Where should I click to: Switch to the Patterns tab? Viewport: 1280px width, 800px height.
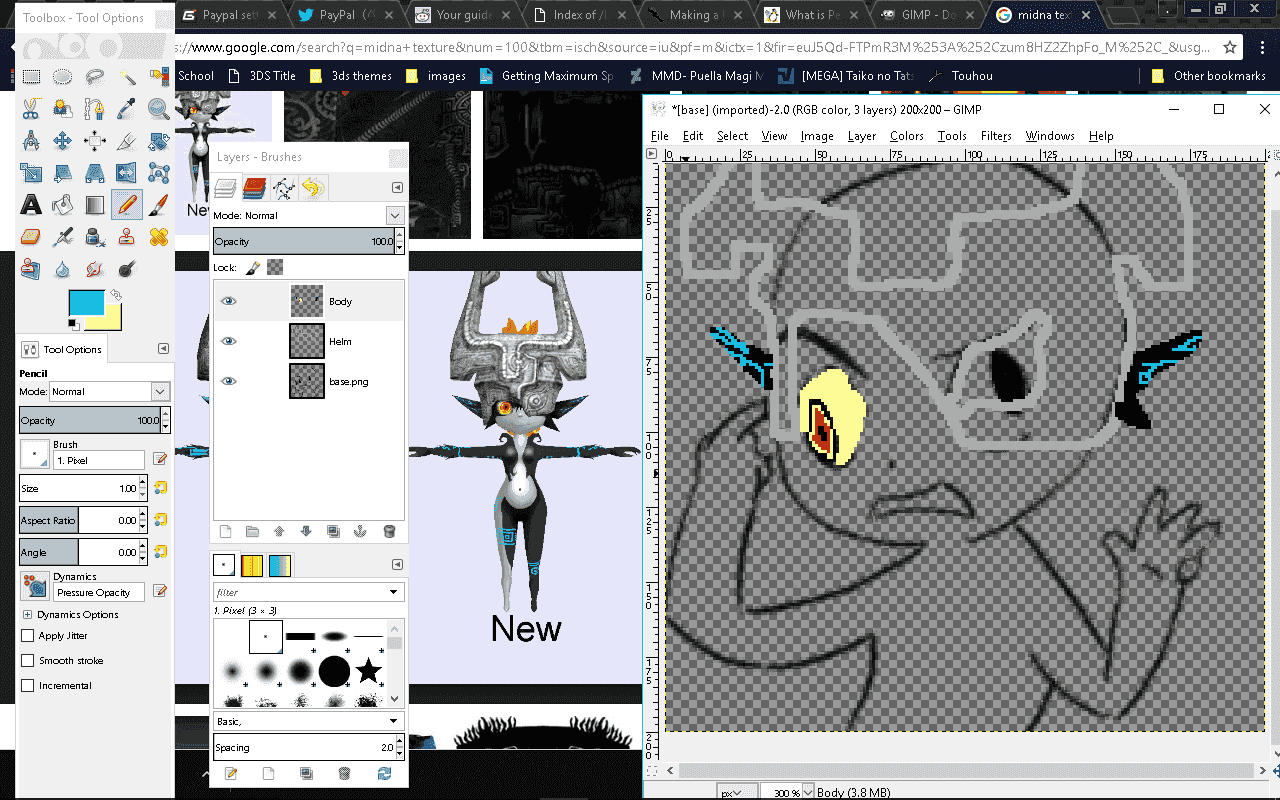pyautogui.click(x=252, y=565)
